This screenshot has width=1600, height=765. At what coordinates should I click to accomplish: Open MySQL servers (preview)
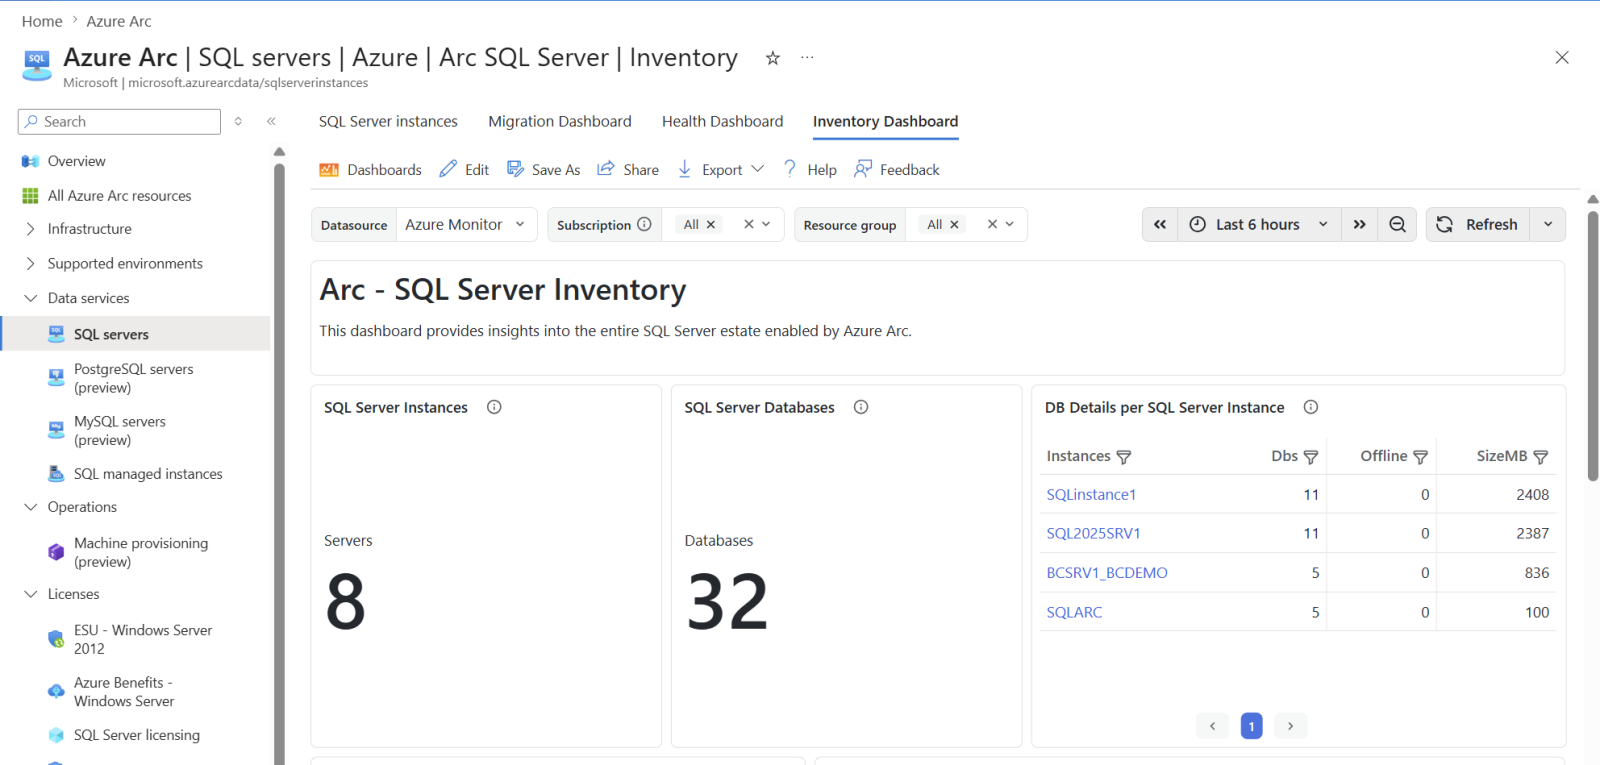pyautogui.click(x=119, y=431)
